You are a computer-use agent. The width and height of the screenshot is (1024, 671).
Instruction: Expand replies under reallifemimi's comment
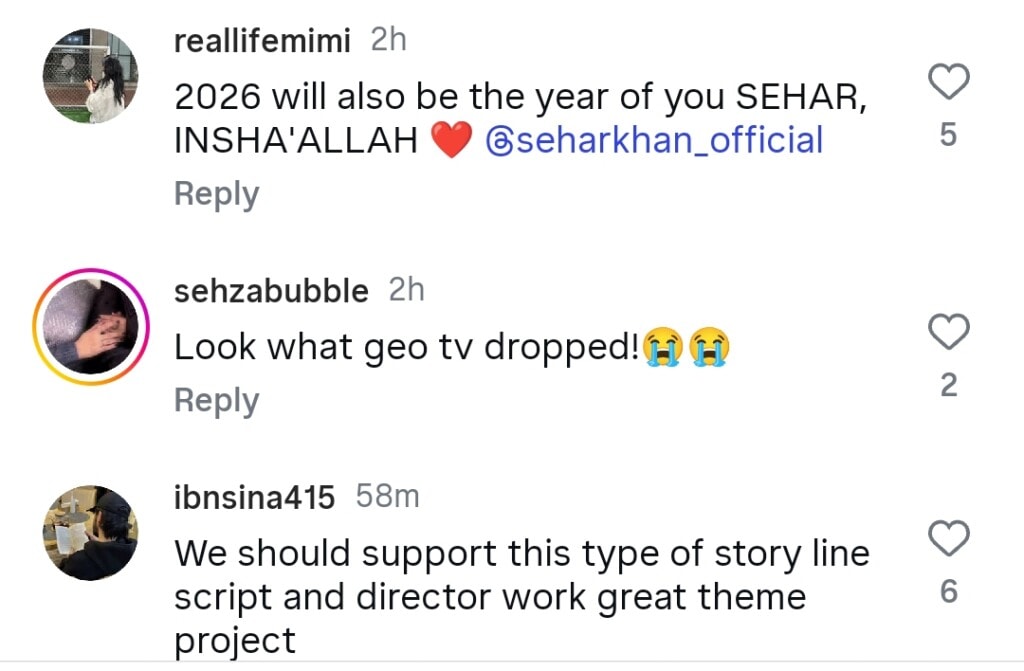(216, 194)
